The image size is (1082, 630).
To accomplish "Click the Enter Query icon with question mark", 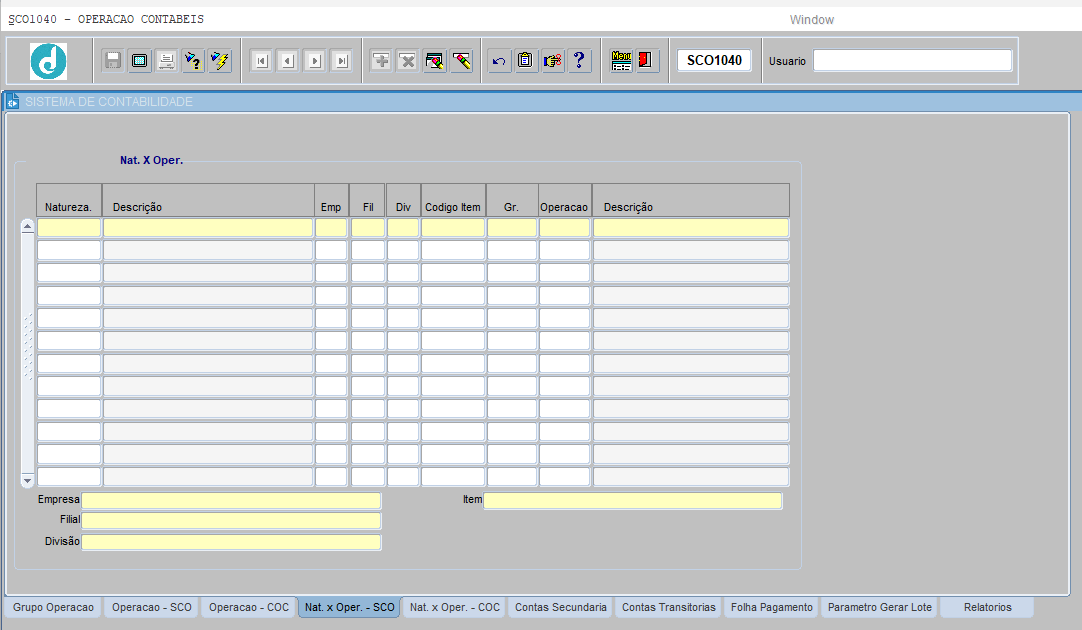I will coord(193,61).
